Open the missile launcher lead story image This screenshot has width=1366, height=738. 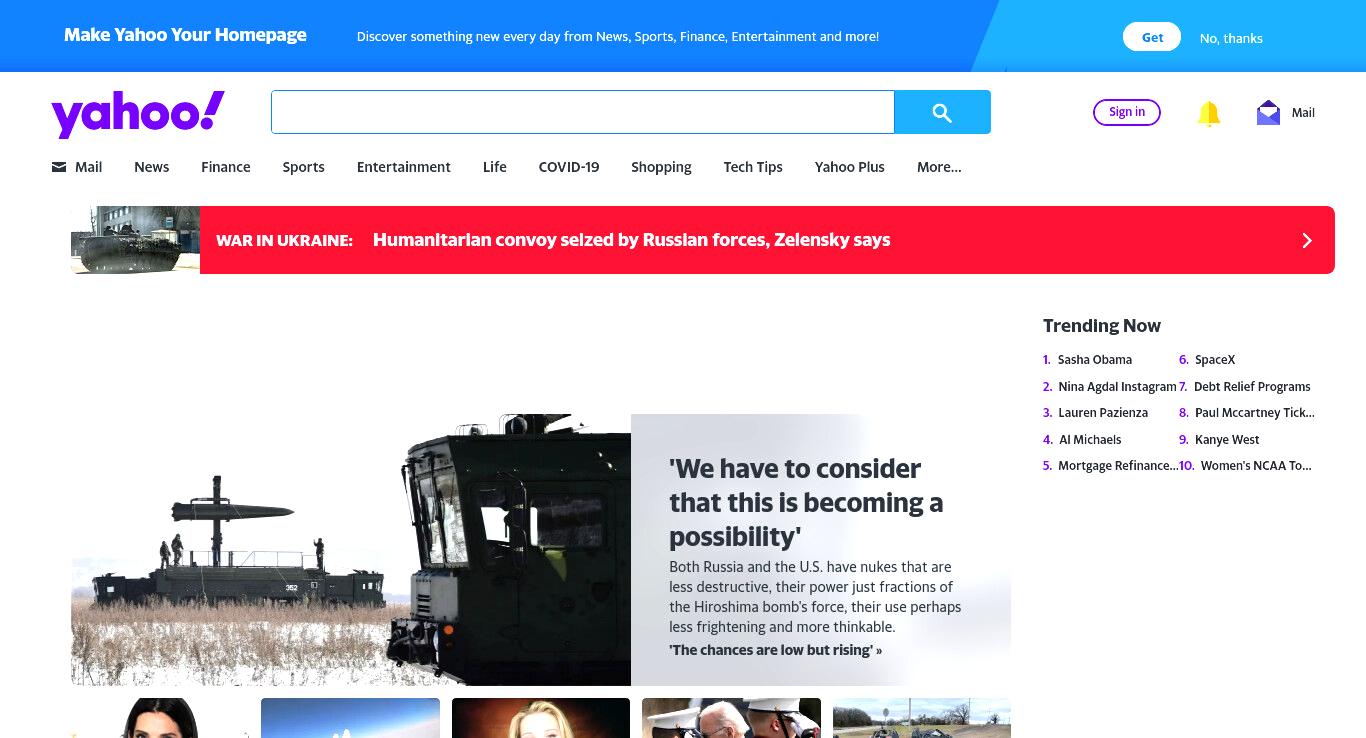(351, 549)
